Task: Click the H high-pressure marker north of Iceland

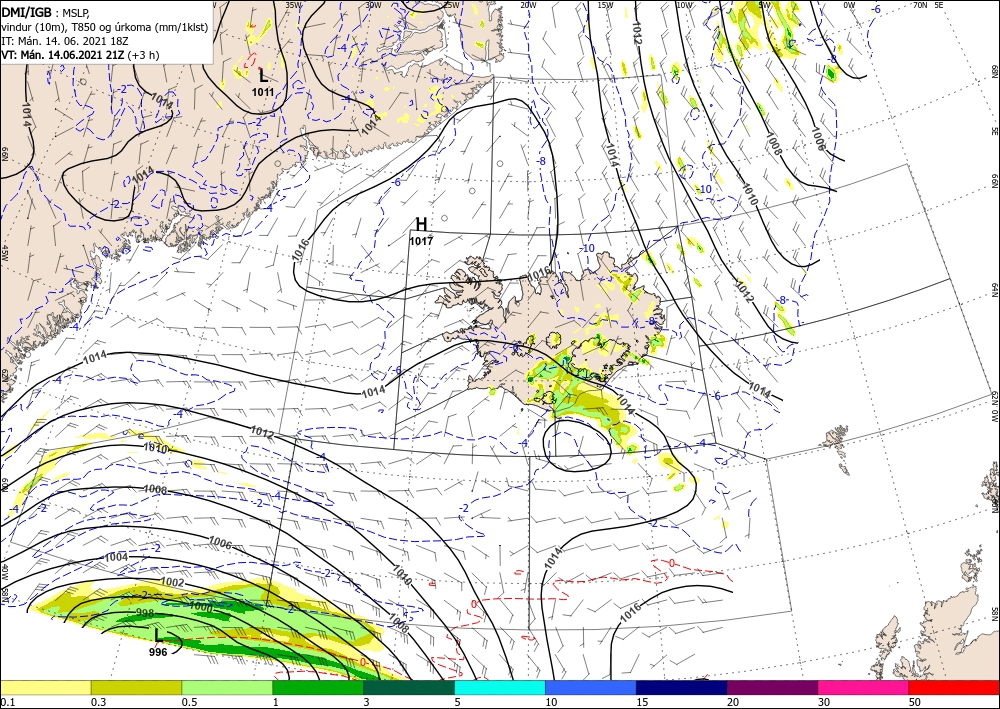Action: pyautogui.click(x=421, y=224)
